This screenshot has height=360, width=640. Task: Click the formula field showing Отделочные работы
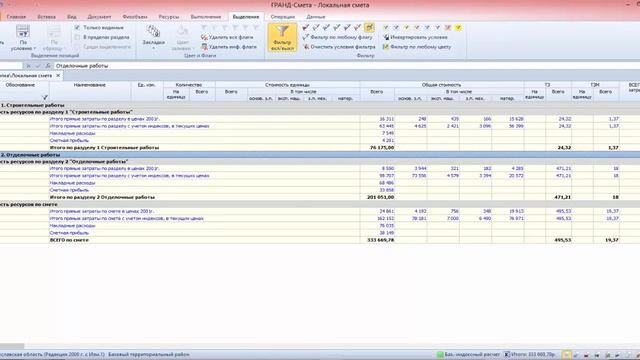point(346,66)
